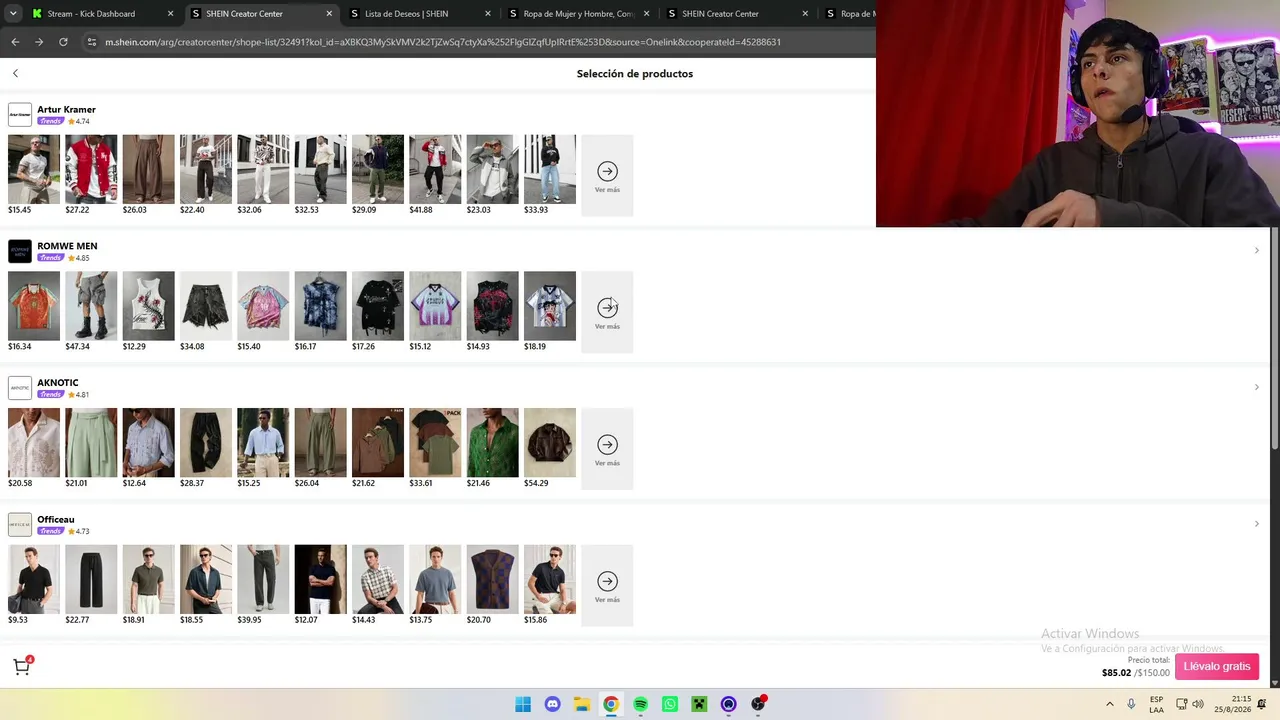The height and width of the screenshot is (720, 1280).
Task: Open the Artur Kramer store name link
Action: pos(66,109)
